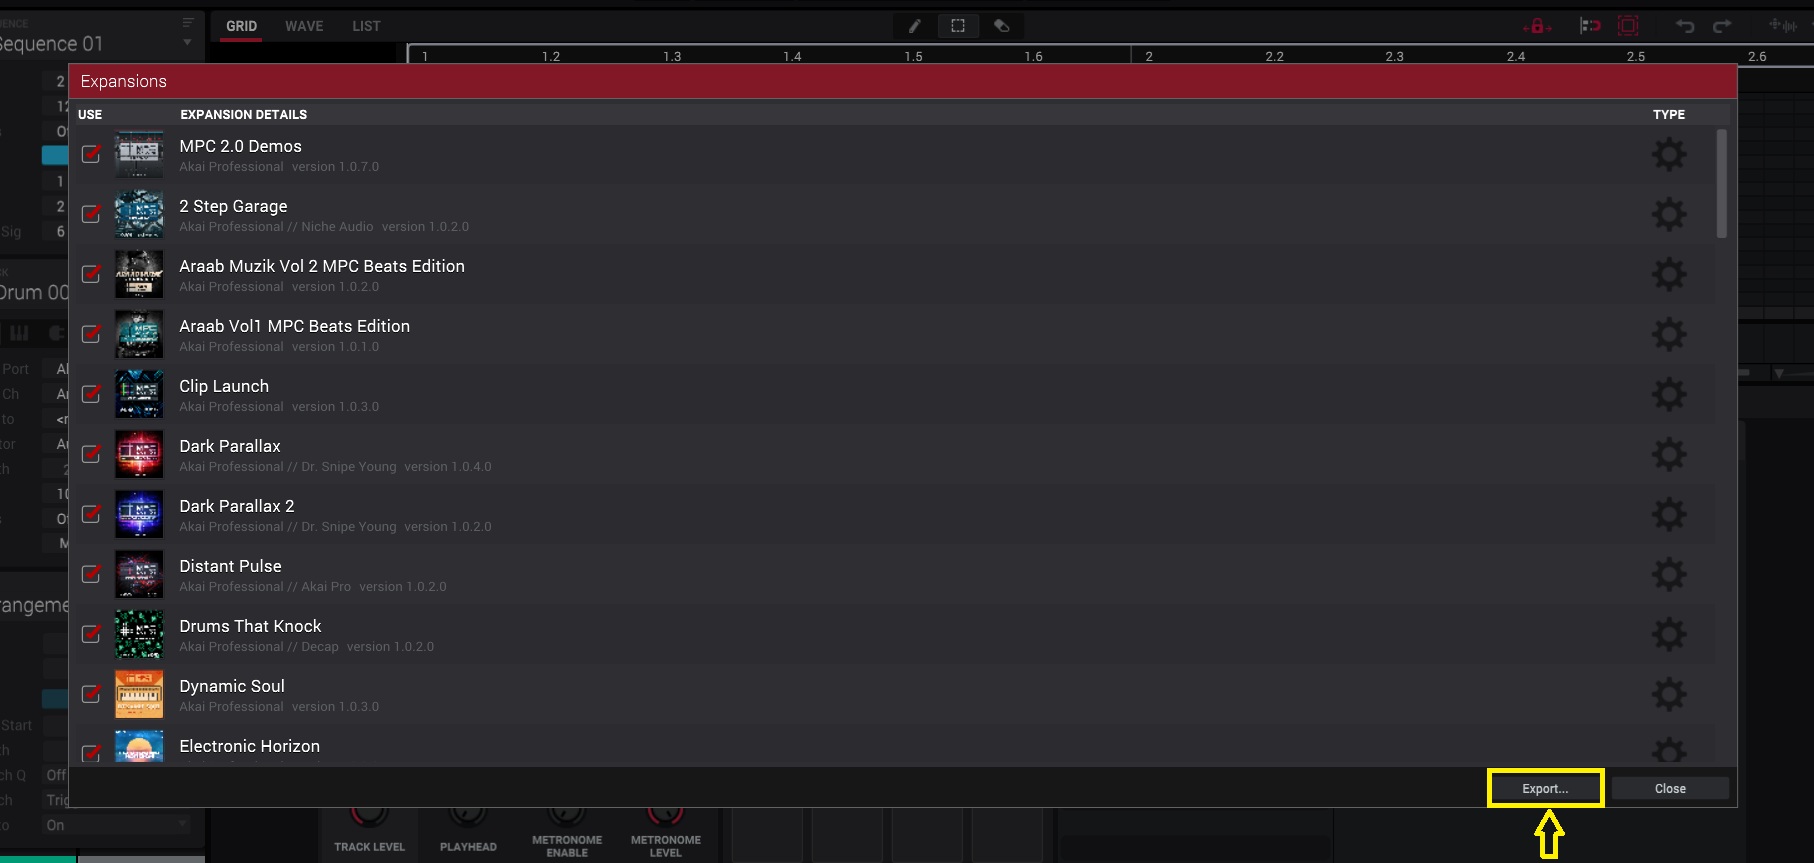Adjust the PLAYHEAD knob
1814x863 pixels.
coord(468,818)
